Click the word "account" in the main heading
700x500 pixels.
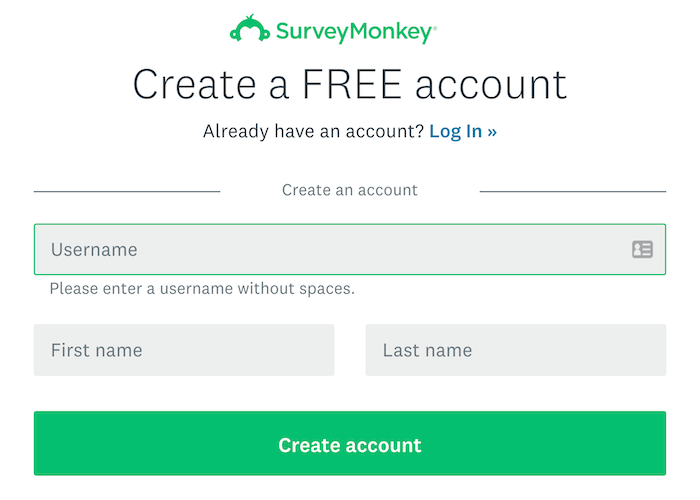coord(490,84)
